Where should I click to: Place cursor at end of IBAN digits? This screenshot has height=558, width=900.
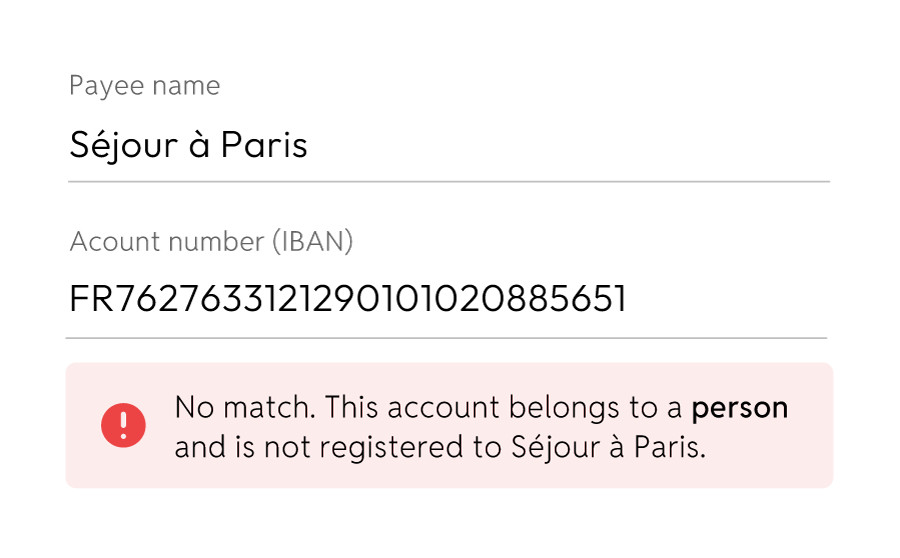click(627, 299)
